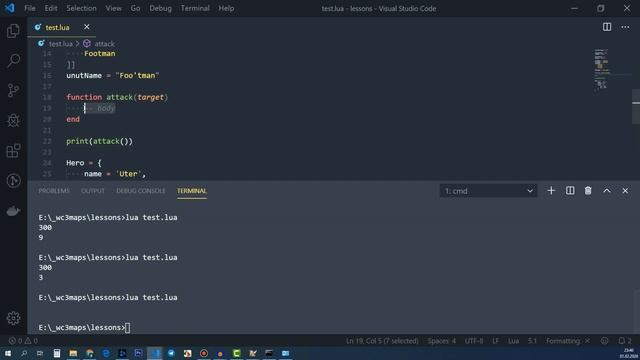Open Microsoft Edge from the taskbar
The width and height of the screenshot is (640, 360).
106,353
